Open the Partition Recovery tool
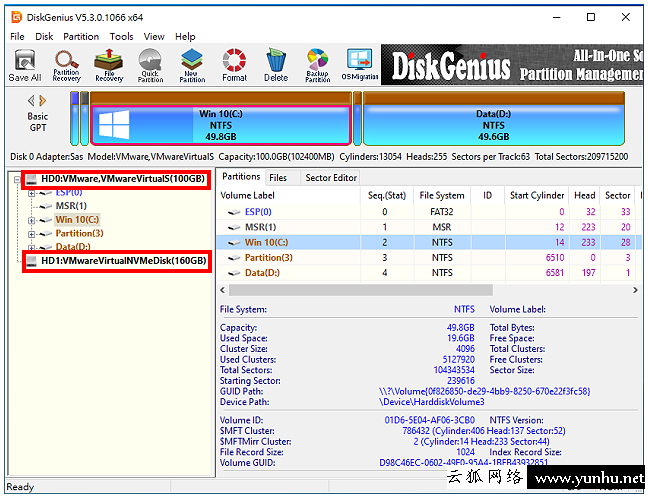 point(66,65)
